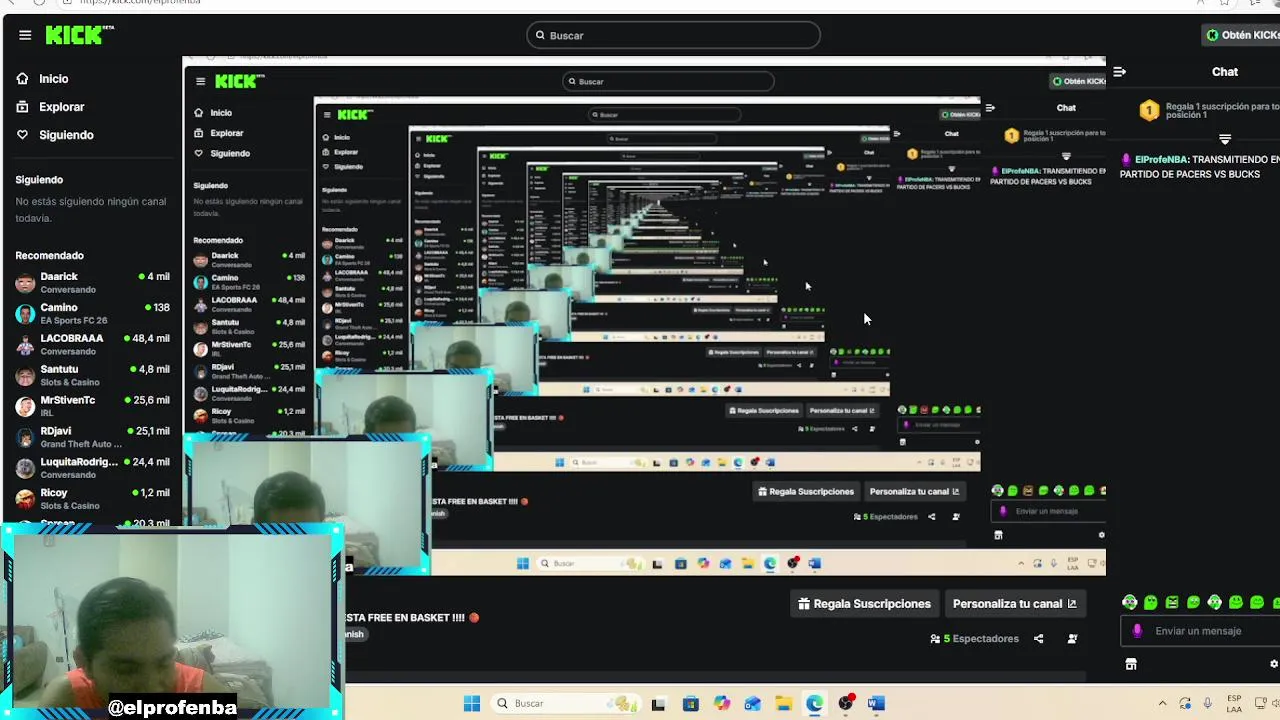Focus the outermost Kick 'Buscar' search field
The image size is (1280, 720).
(x=673, y=35)
